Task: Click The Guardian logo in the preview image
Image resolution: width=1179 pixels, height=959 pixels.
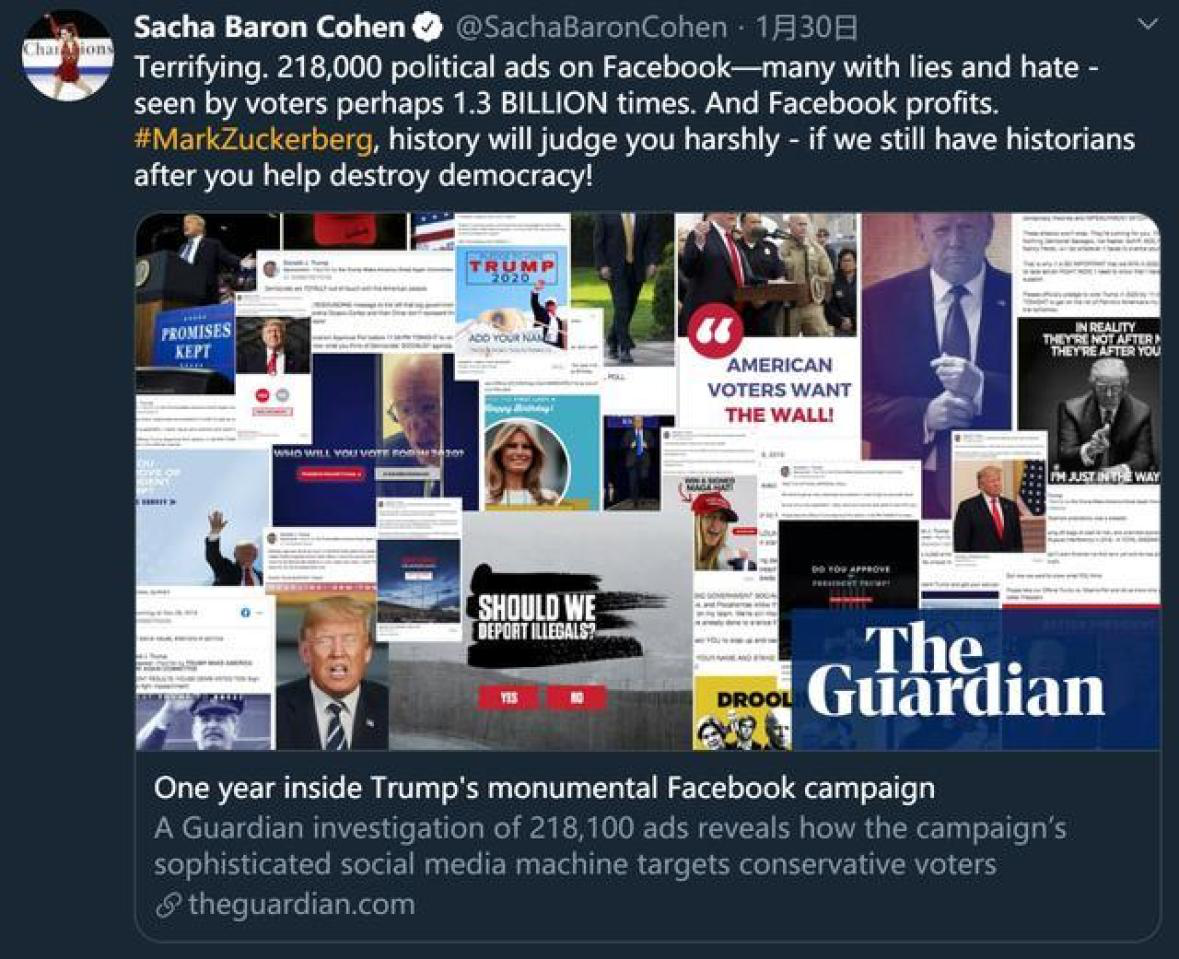Action: [956, 671]
